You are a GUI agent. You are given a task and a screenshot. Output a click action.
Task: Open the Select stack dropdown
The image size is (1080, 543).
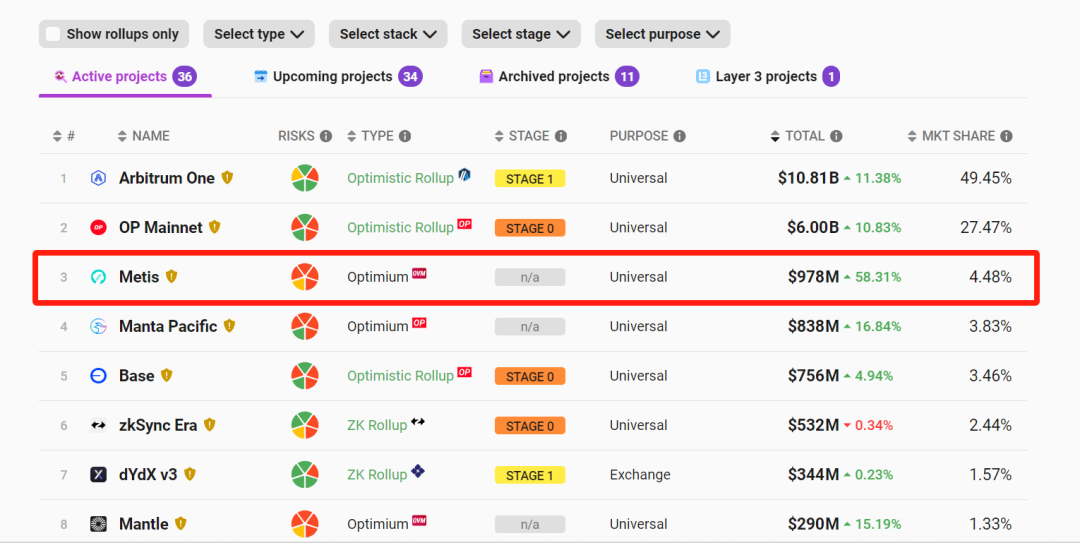coord(388,34)
